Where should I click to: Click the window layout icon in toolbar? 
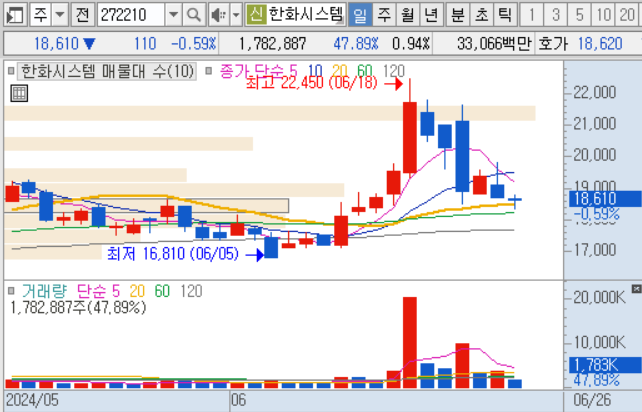point(15,15)
